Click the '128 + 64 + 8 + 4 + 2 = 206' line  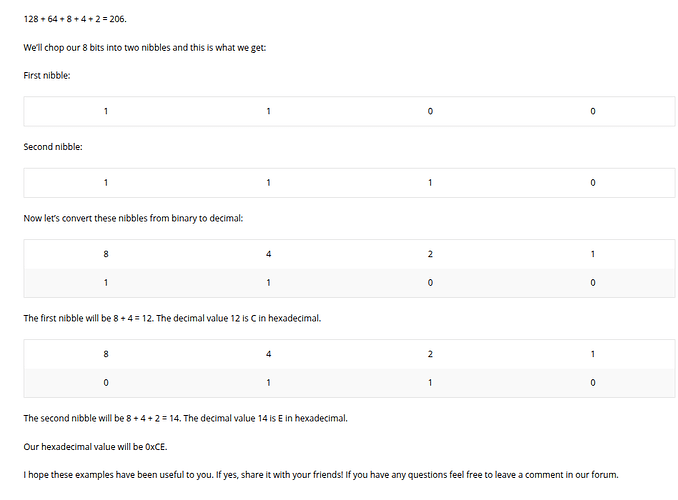coord(75,19)
